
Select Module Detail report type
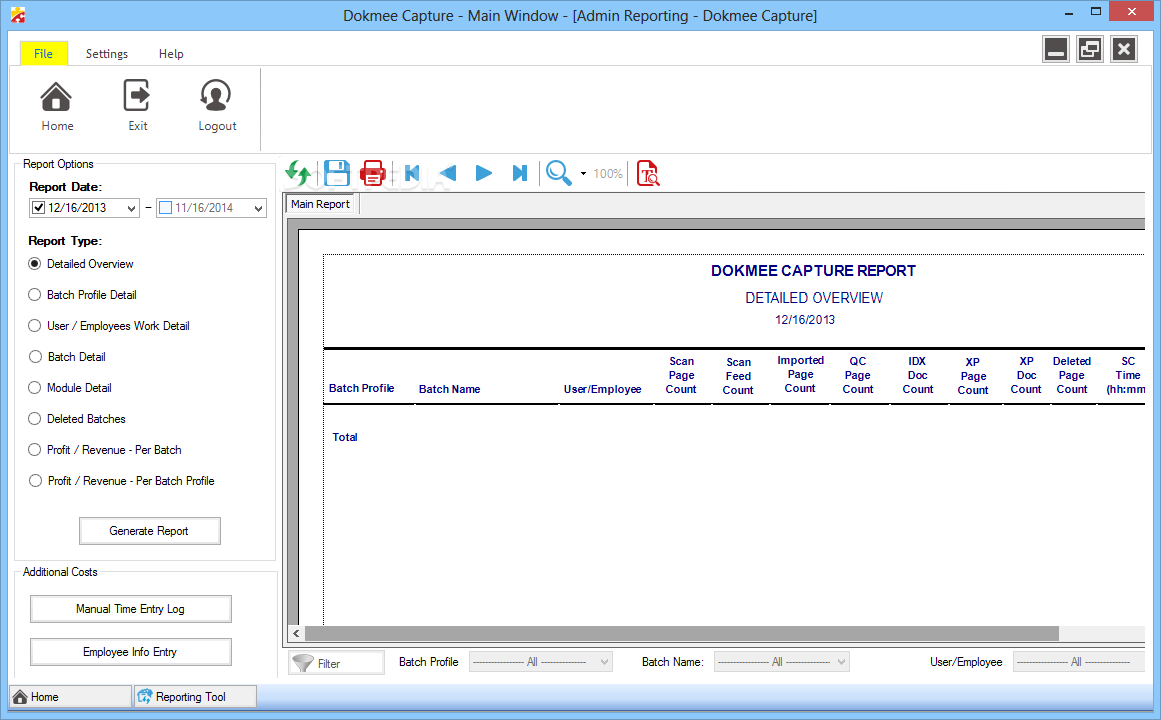(70, 388)
